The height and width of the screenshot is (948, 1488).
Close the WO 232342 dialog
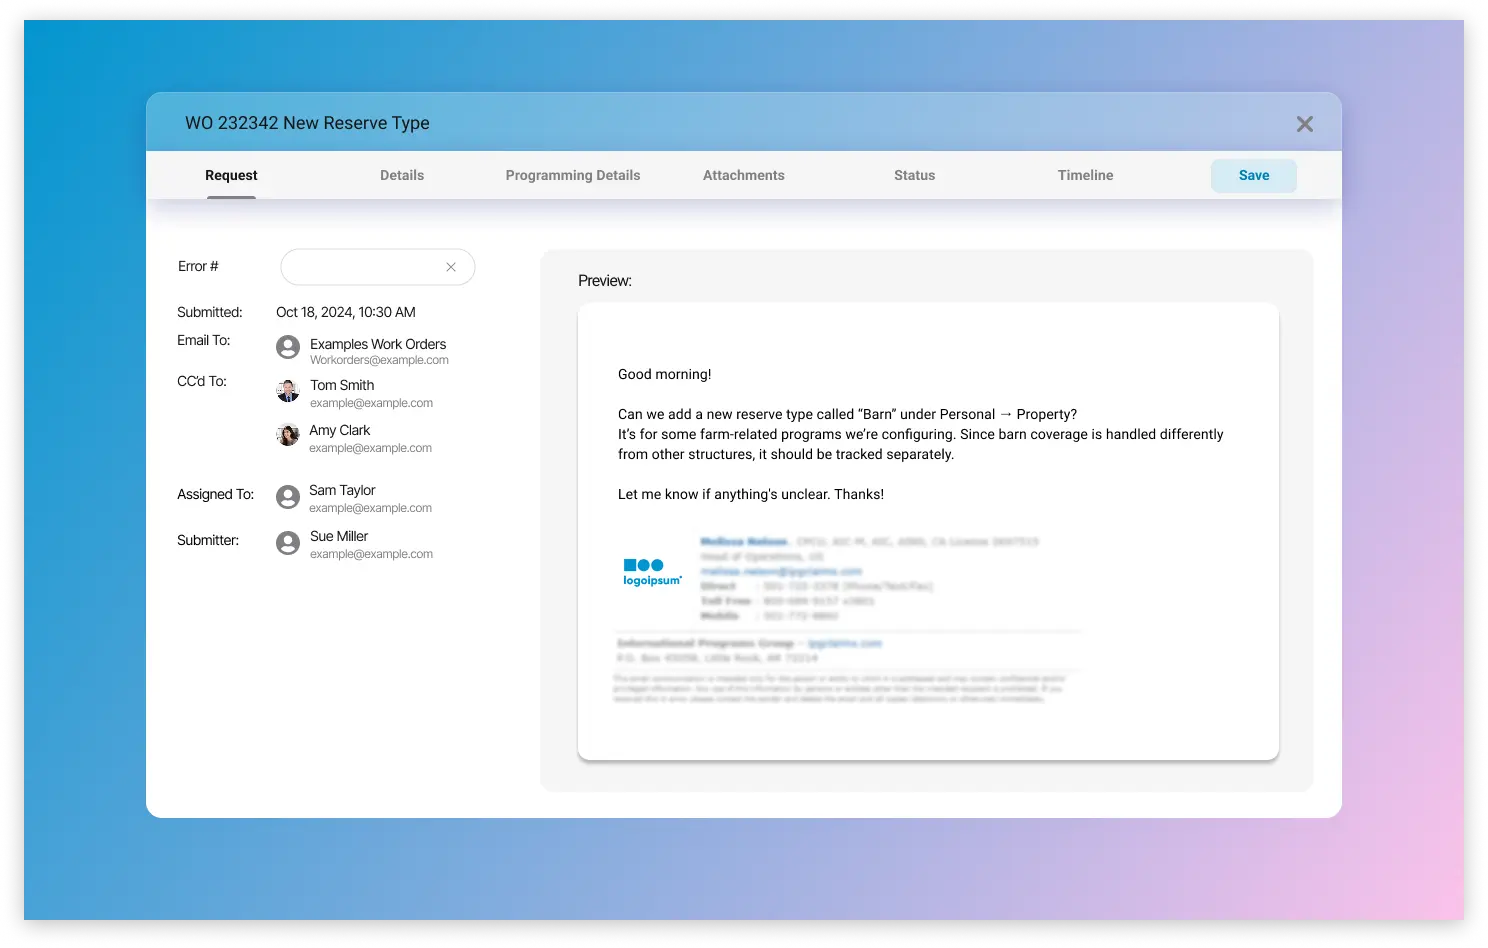coord(1305,124)
